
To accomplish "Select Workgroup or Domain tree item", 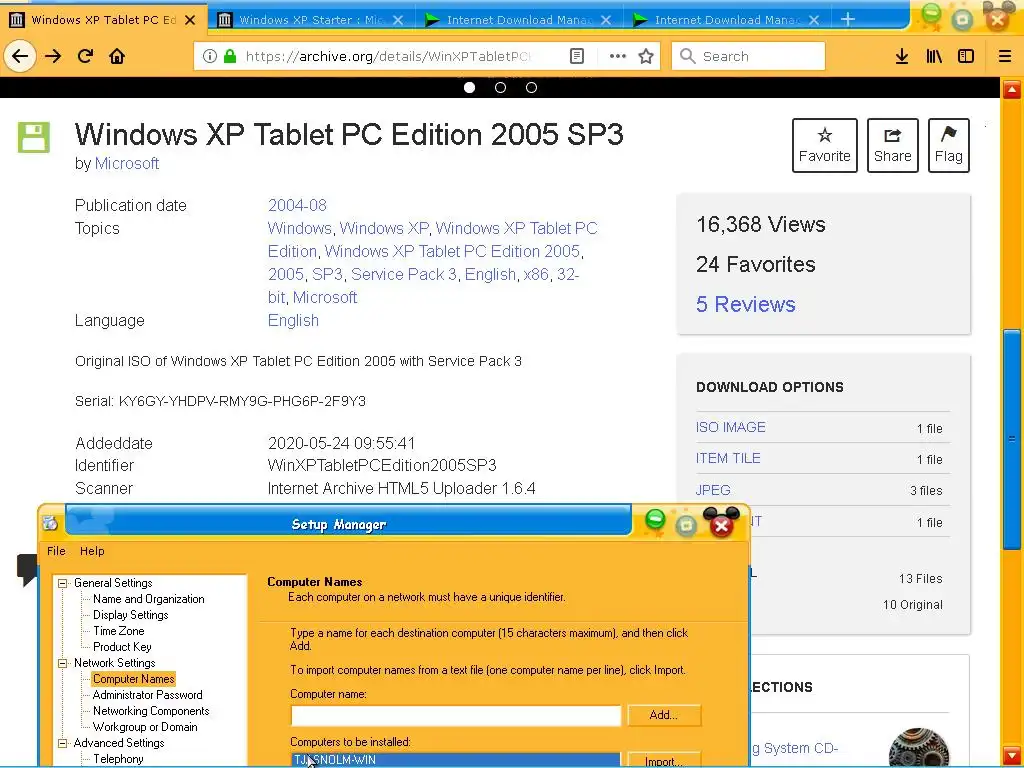I will tap(145, 727).
